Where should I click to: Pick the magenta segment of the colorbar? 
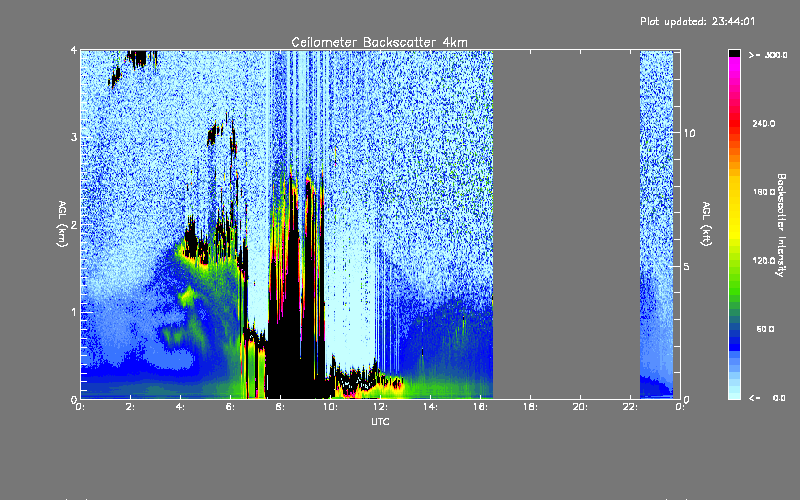coord(734,66)
